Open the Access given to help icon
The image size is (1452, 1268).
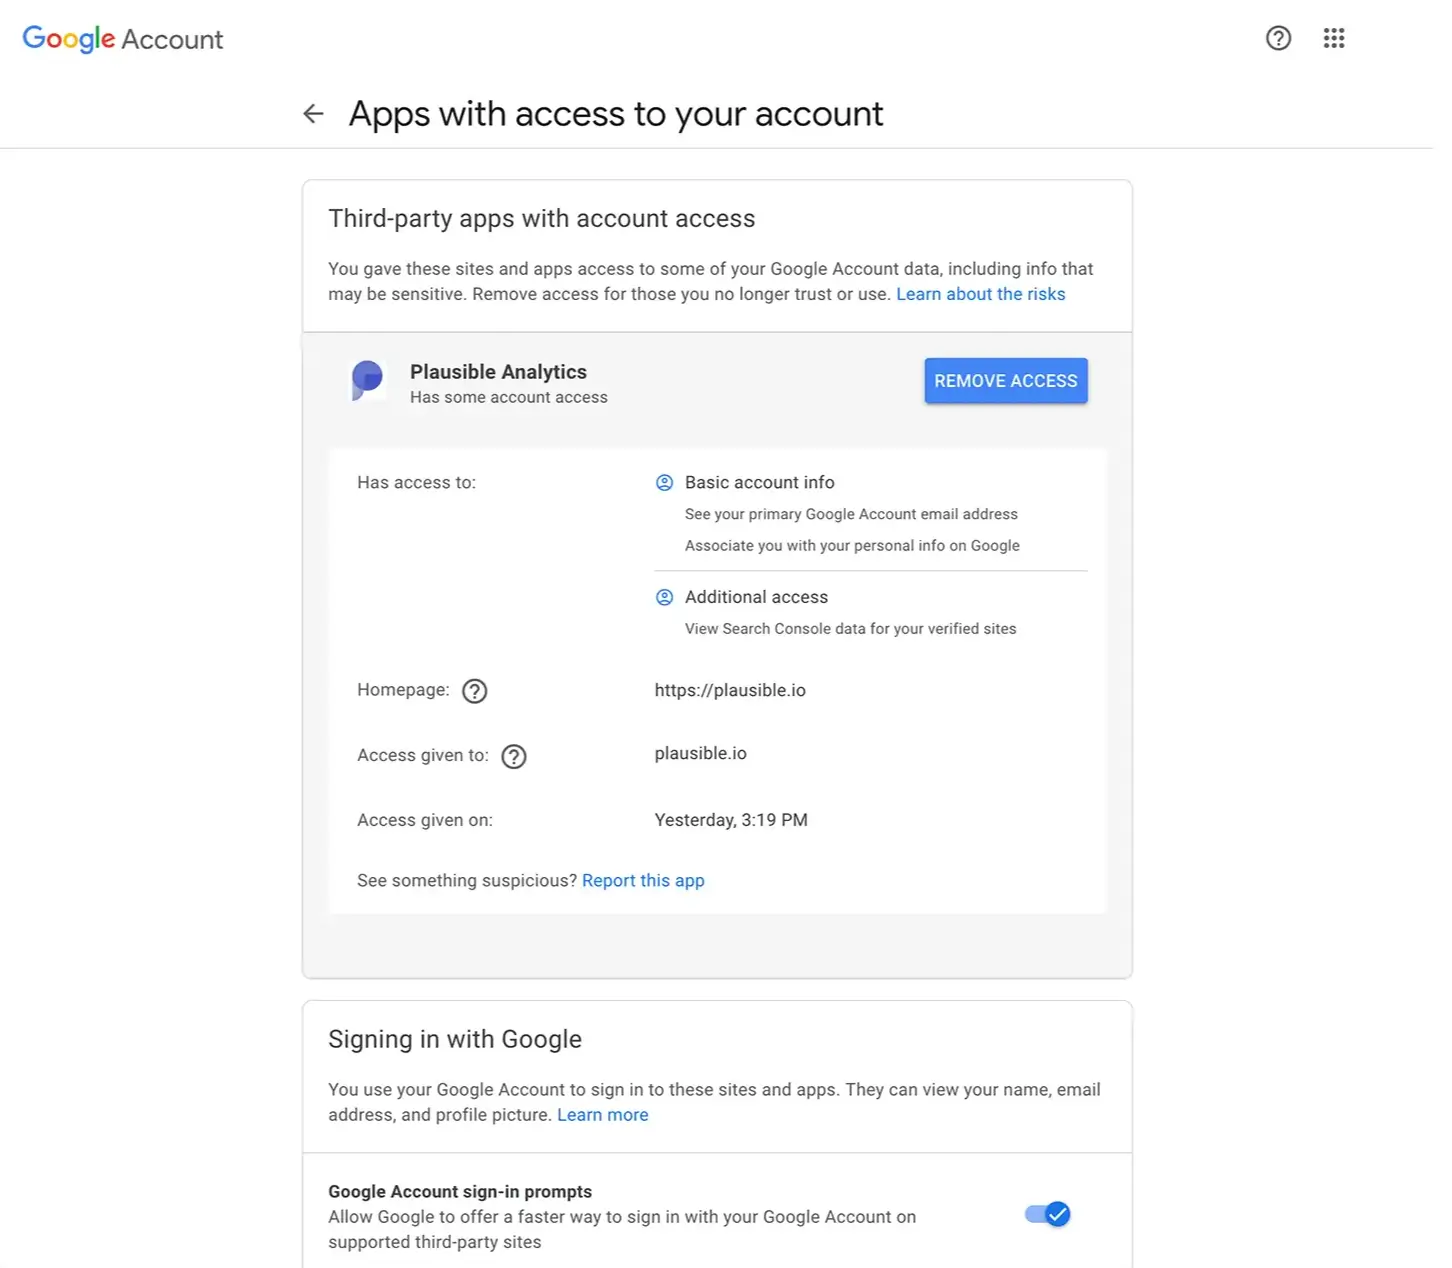point(513,756)
